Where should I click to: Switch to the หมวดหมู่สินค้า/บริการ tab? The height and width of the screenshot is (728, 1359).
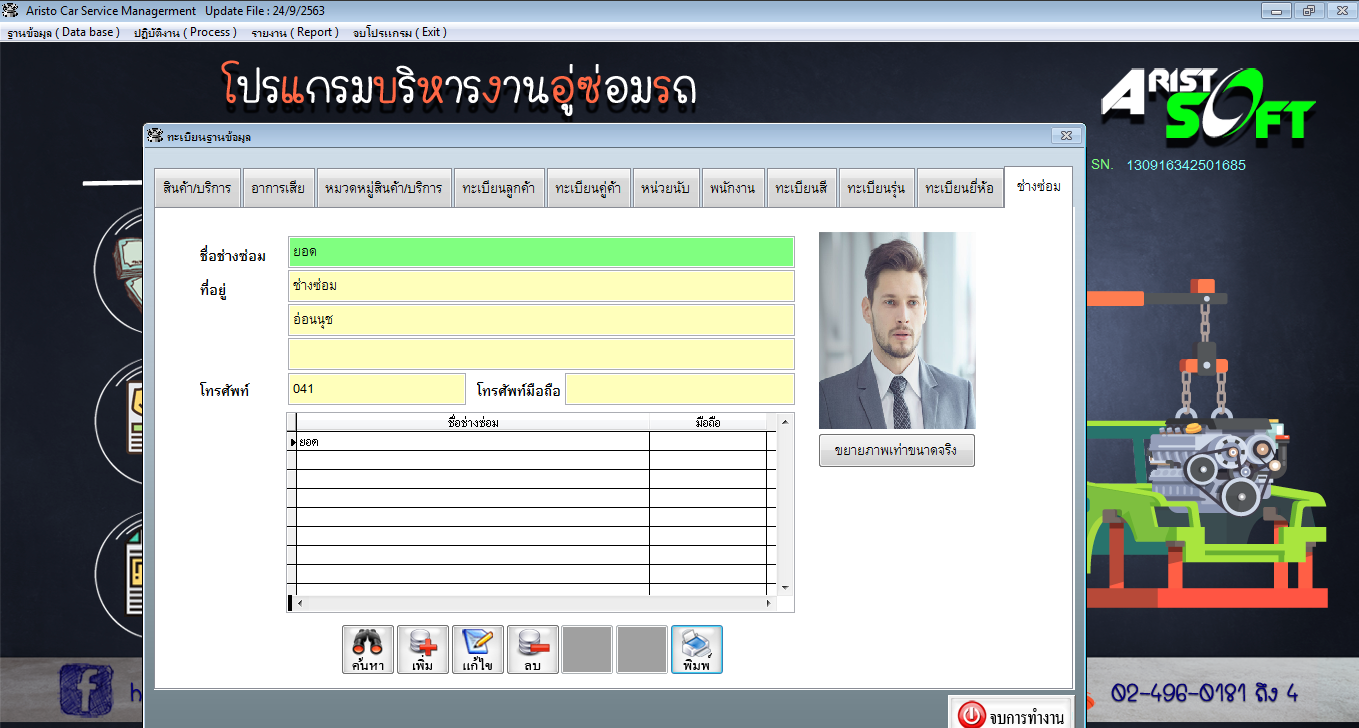(x=384, y=188)
